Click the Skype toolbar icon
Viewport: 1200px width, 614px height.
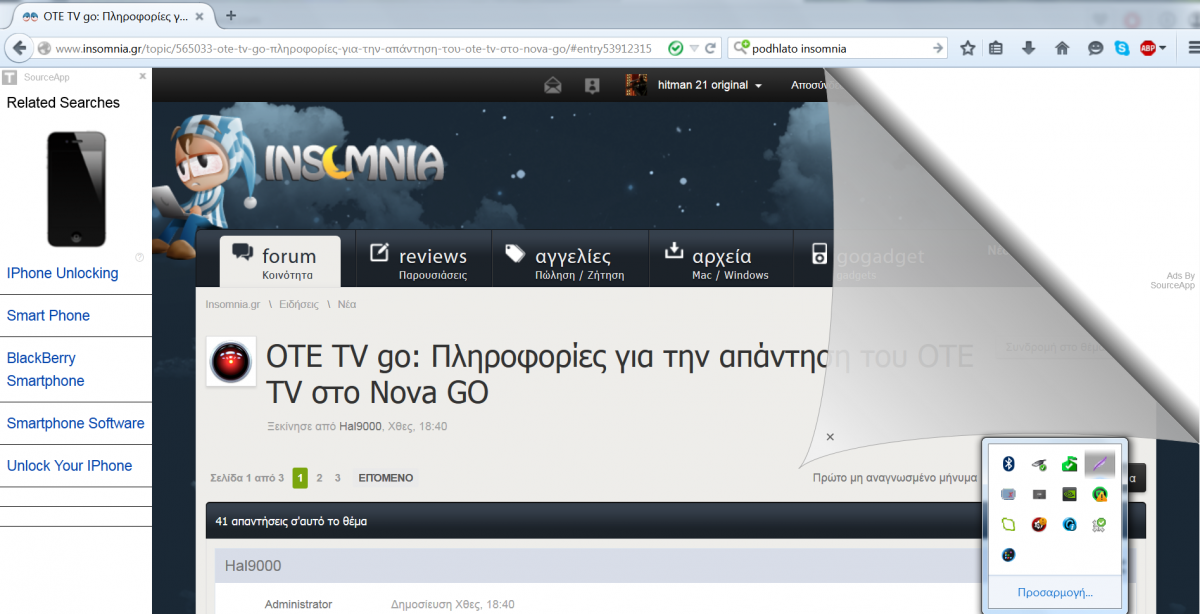coord(1122,48)
